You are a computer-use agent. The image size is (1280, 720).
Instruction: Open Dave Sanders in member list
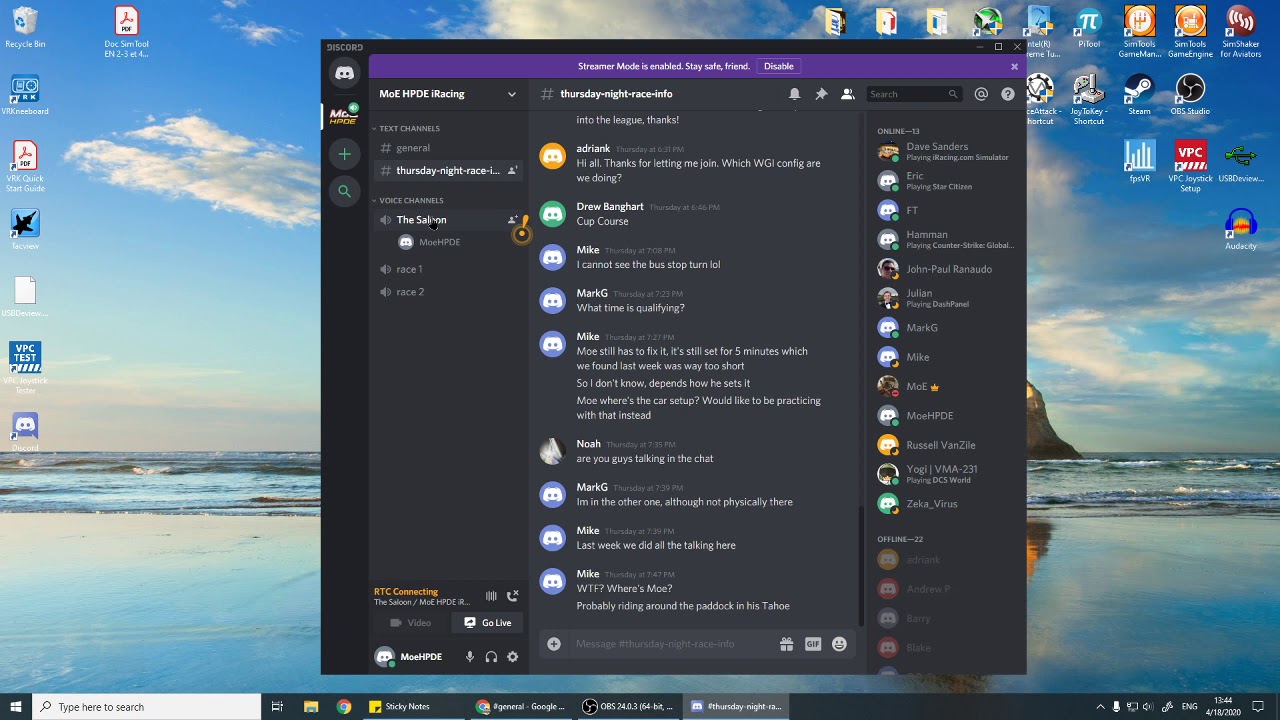(x=945, y=152)
